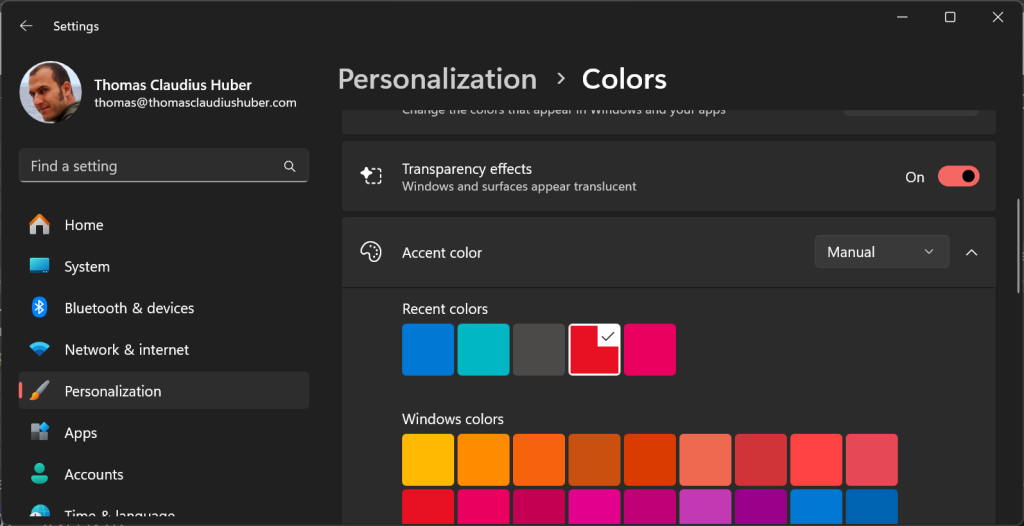
Task: Click the email thomas@thomasclaudiushuber.com
Action: pyautogui.click(x=195, y=103)
